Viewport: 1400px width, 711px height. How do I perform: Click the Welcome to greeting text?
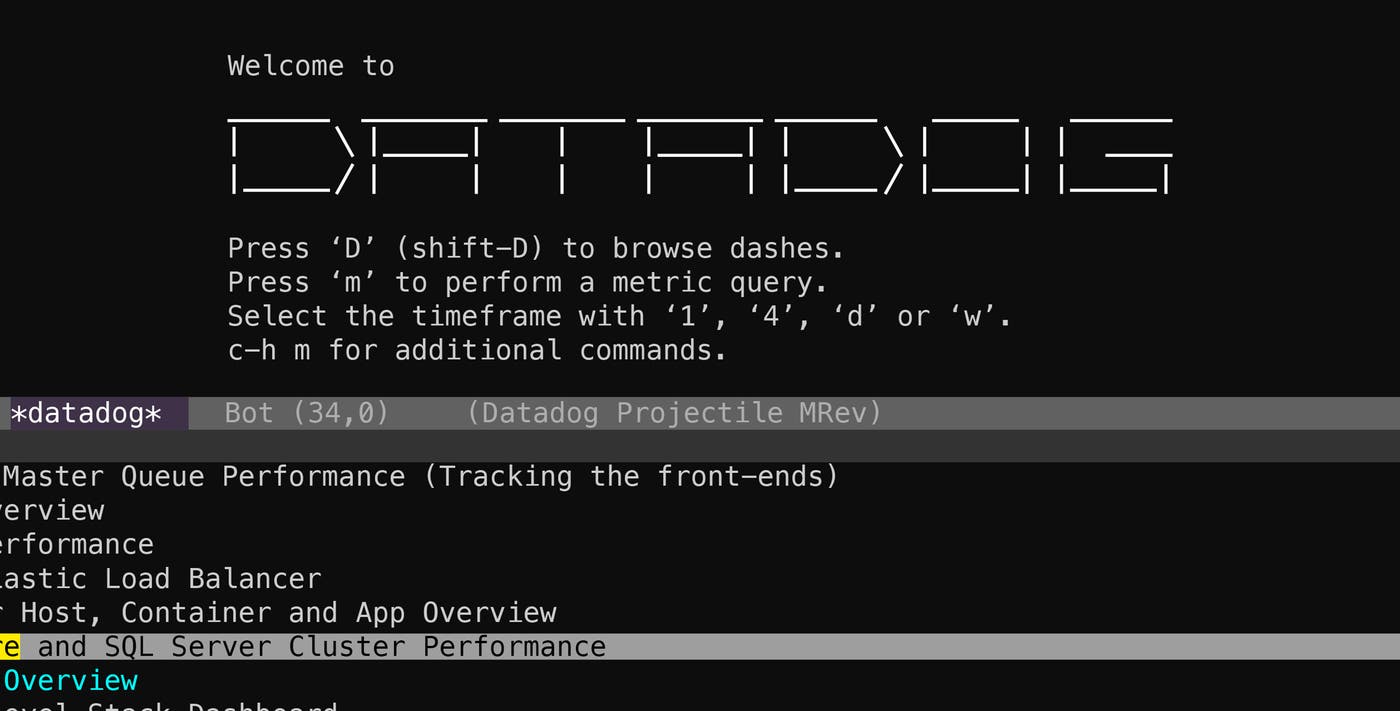tap(310, 66)
